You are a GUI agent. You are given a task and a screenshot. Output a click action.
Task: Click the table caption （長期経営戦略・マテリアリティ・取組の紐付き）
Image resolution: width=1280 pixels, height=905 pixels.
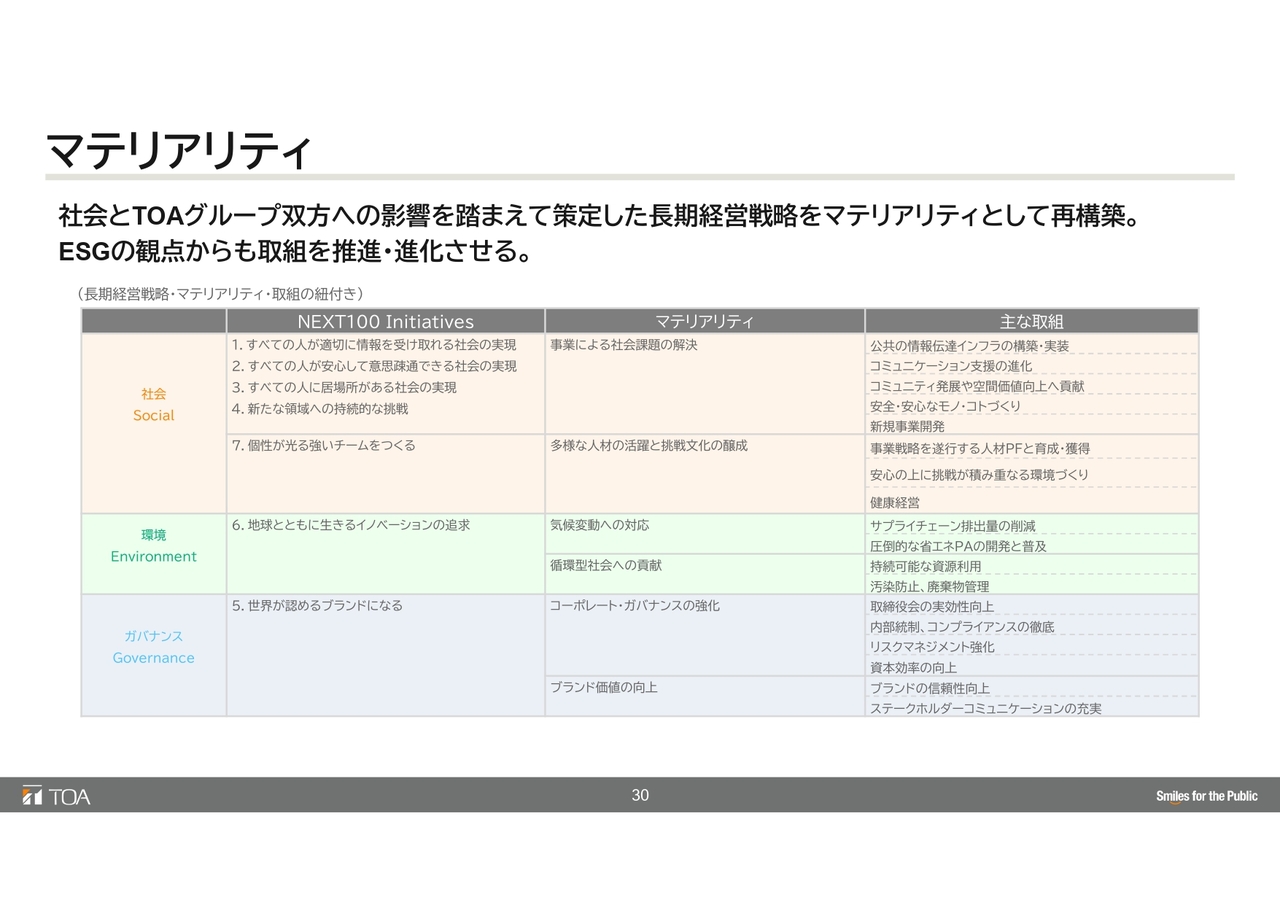coord(219,293)
